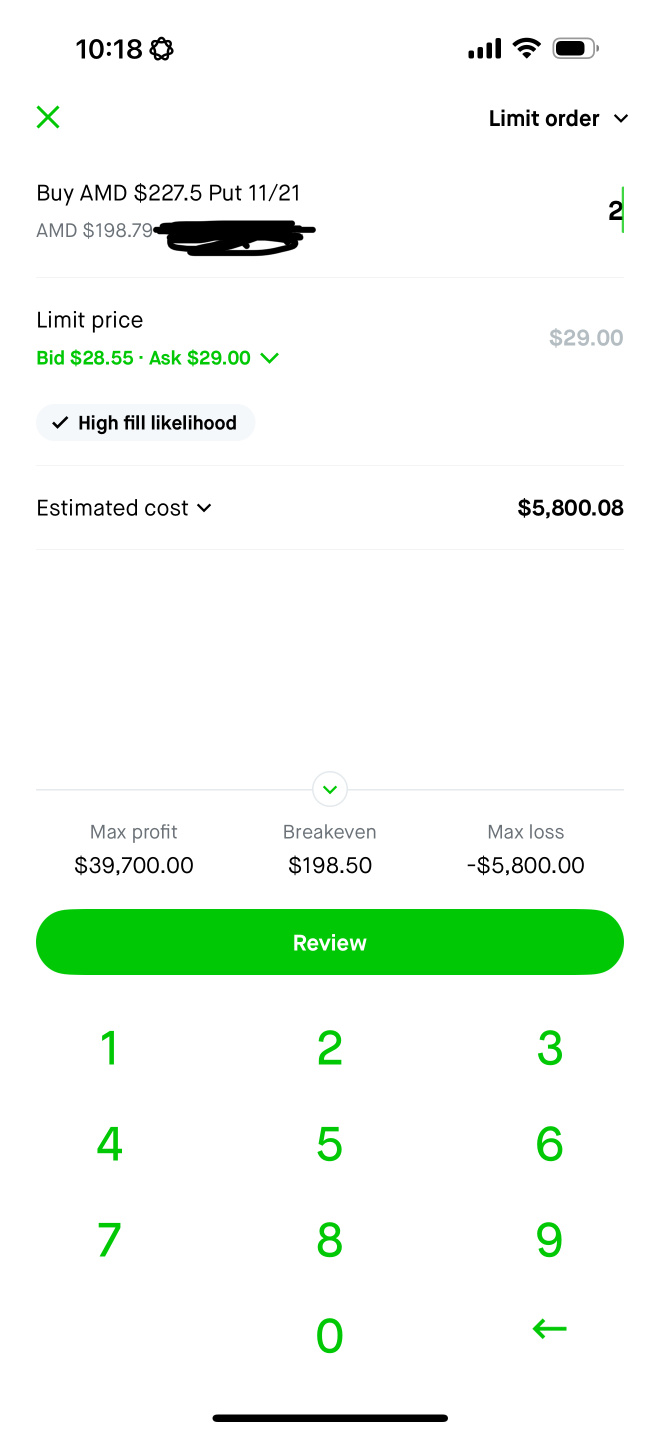The image size is (660, 1434).
Task: Collapse the profit summary with the circled chevron
Action: pos(330,789)
